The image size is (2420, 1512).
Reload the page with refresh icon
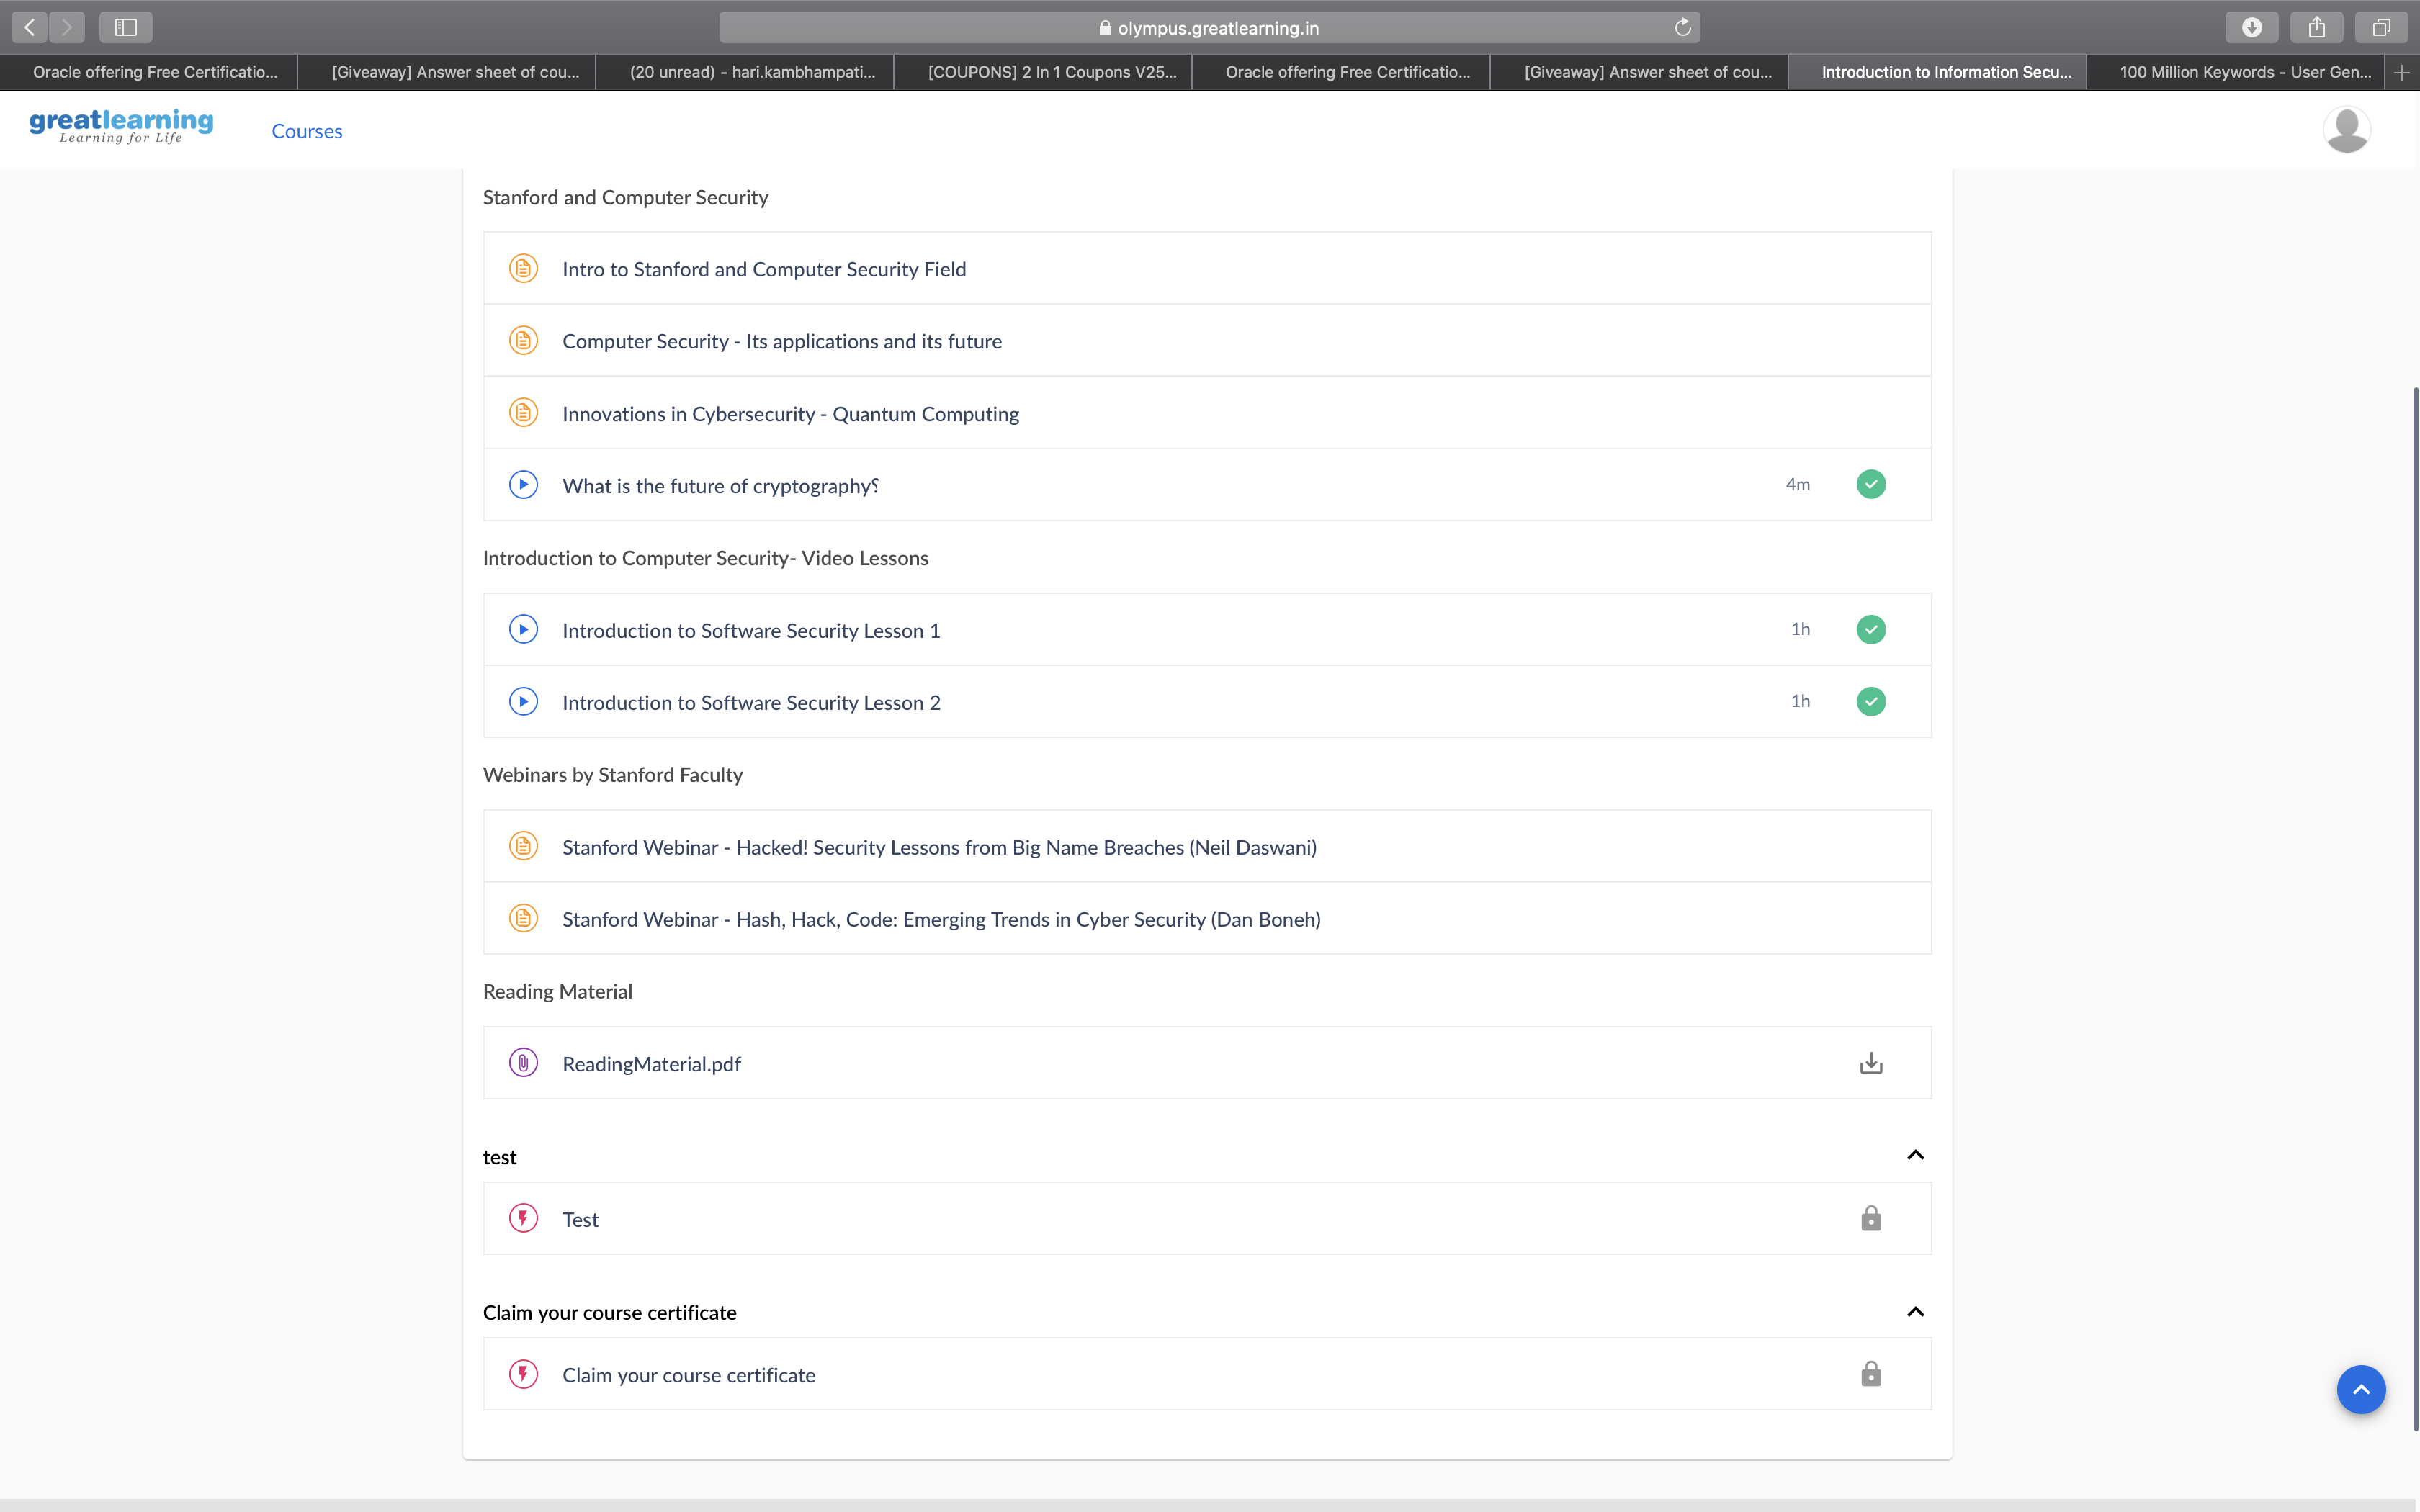point(1682,28)
